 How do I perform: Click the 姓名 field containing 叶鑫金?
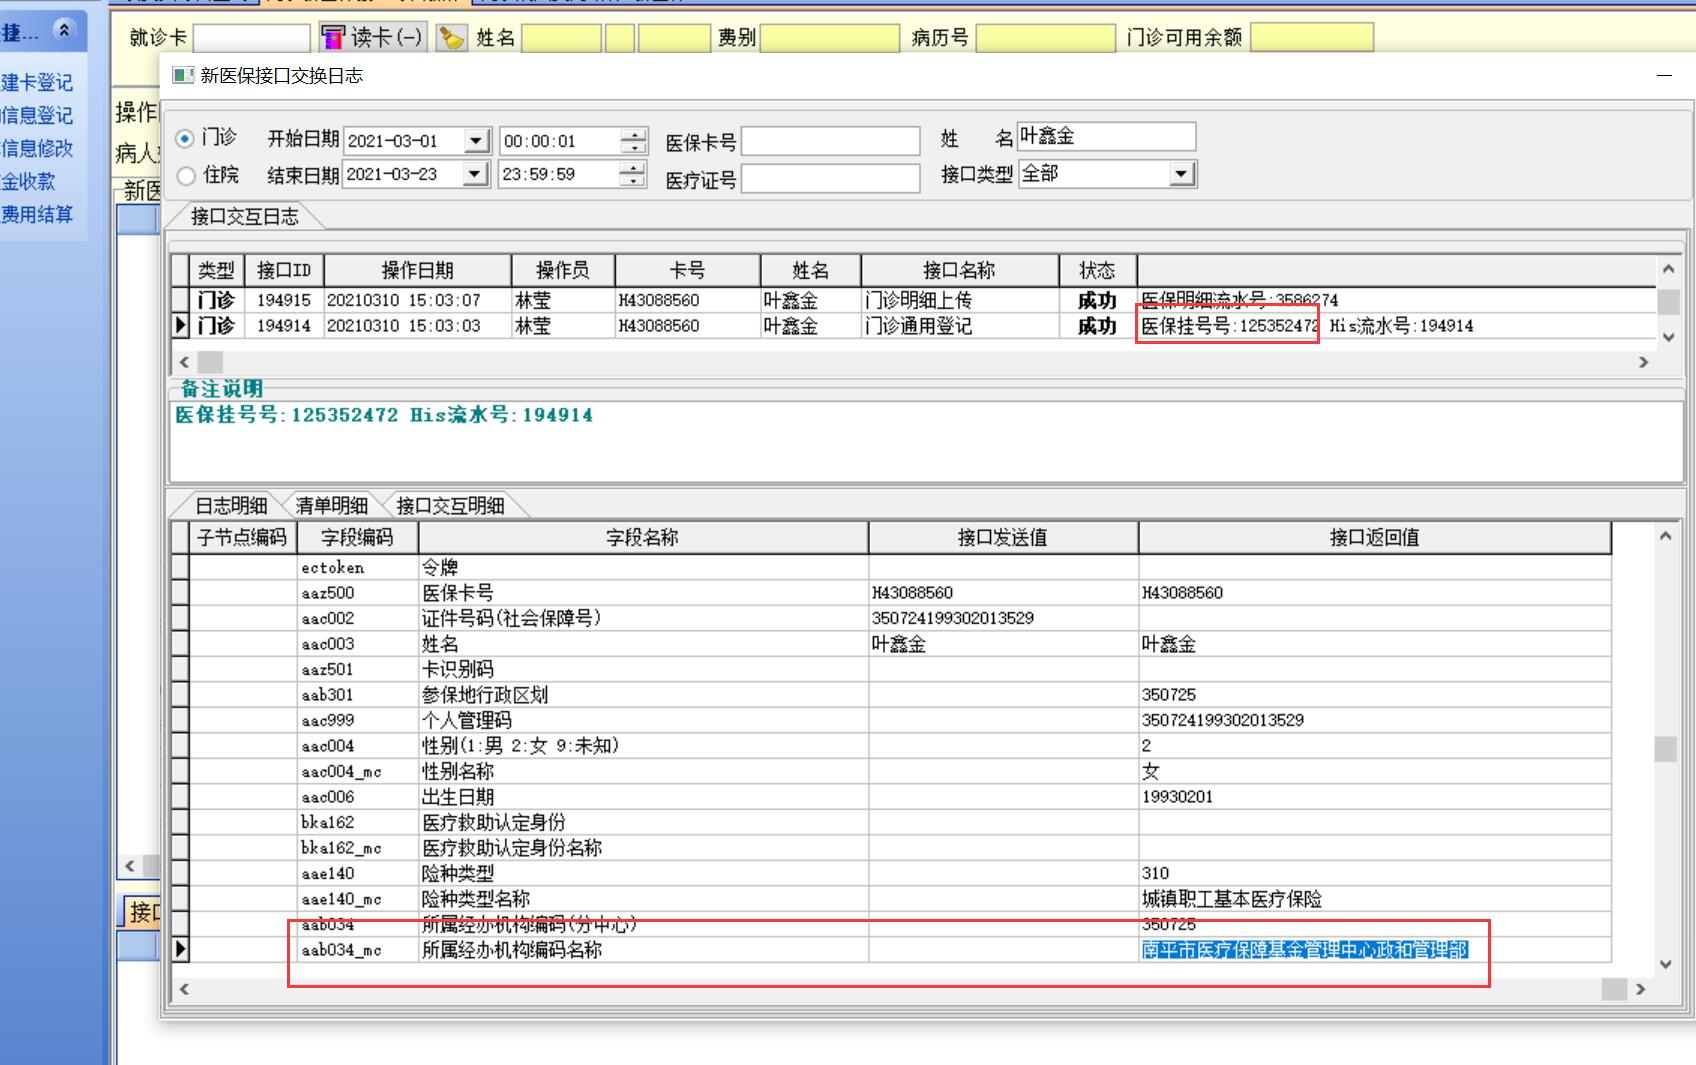coord(1106,137)
